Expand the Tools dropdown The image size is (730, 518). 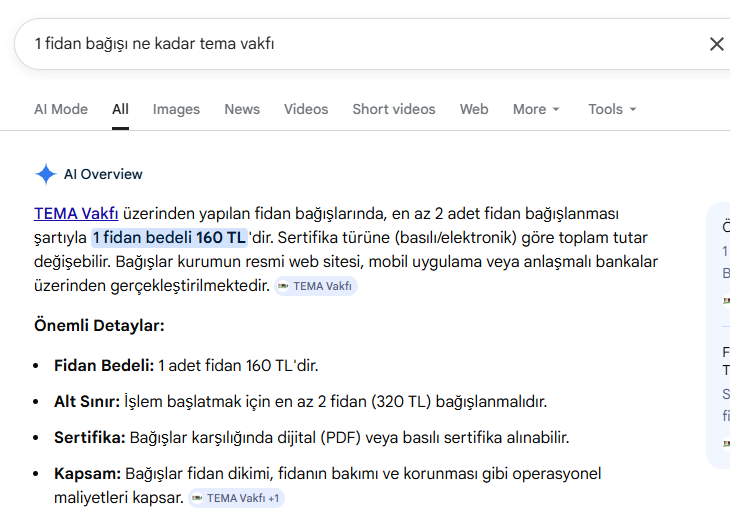click(612, 109)
